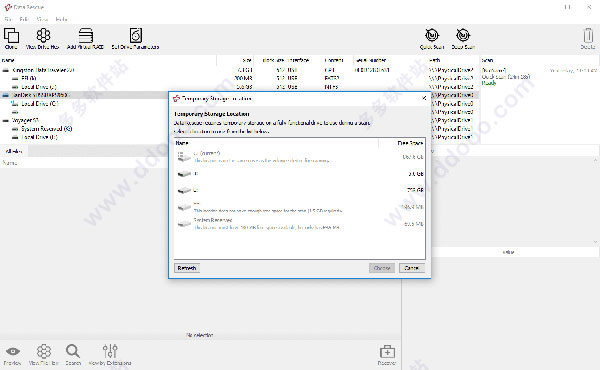Collapse the Kingston DataTraveler drive node
Viewport: 600px width, 370px height.
pyautogui.click(x=5, y=70)
